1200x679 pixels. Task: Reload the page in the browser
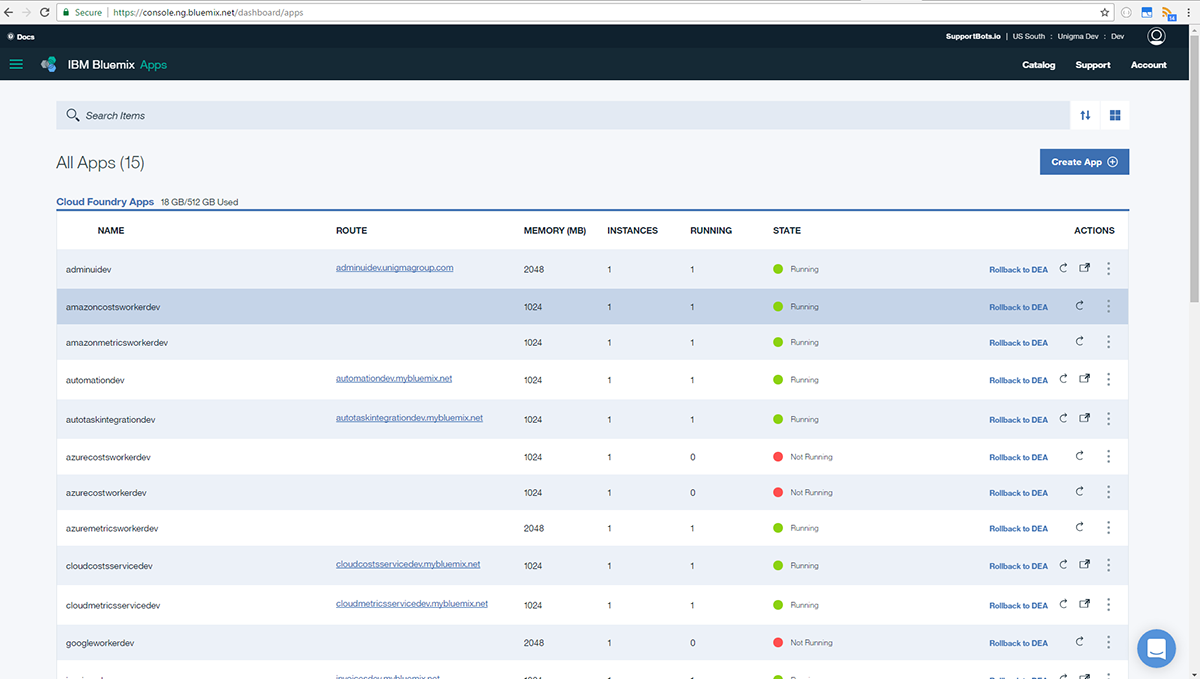coord(44,13)
